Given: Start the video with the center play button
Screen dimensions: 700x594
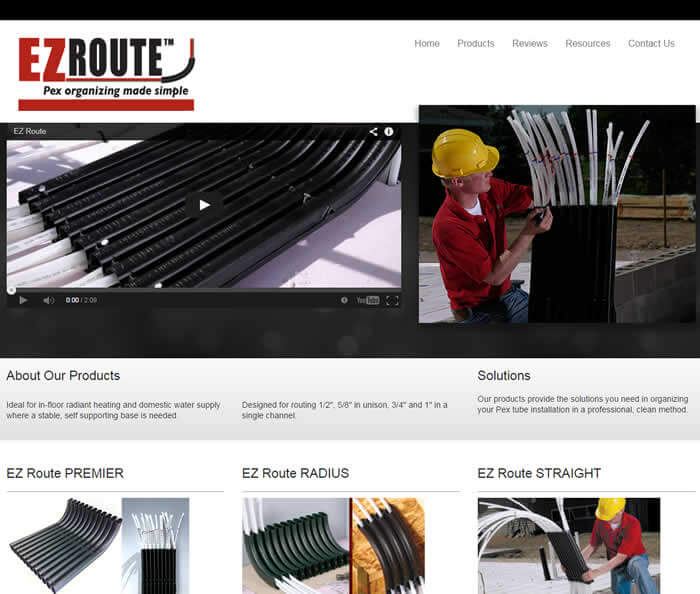Looking at the screenshot, I should 204,205.
